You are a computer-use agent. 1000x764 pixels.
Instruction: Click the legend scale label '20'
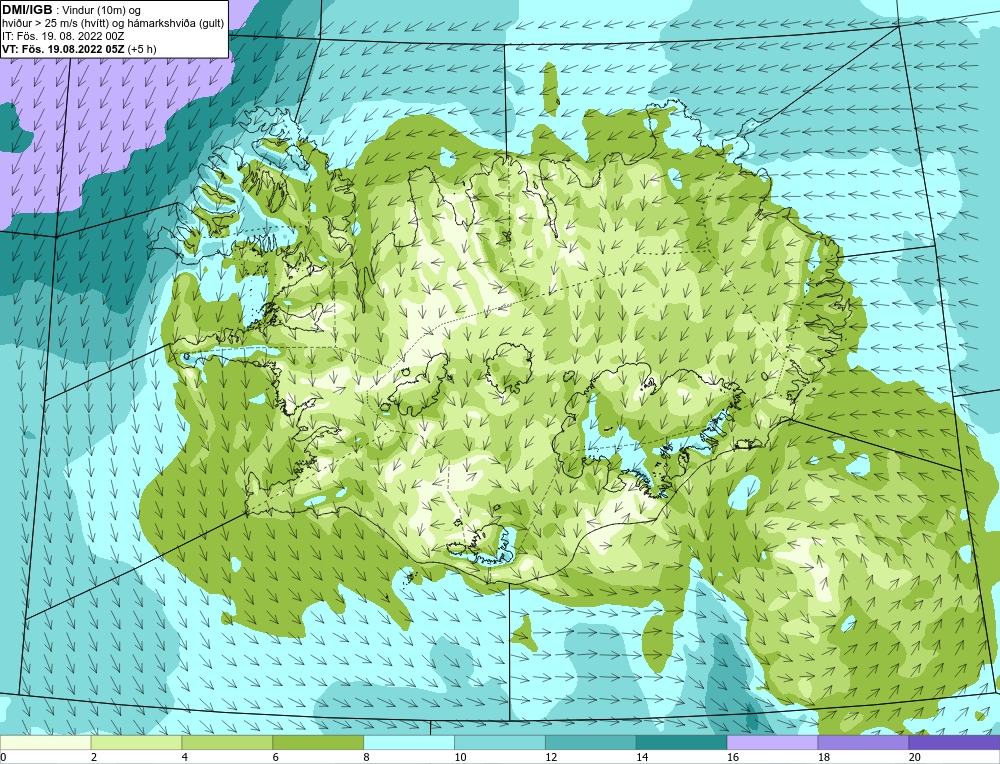(x=914, y=757)
